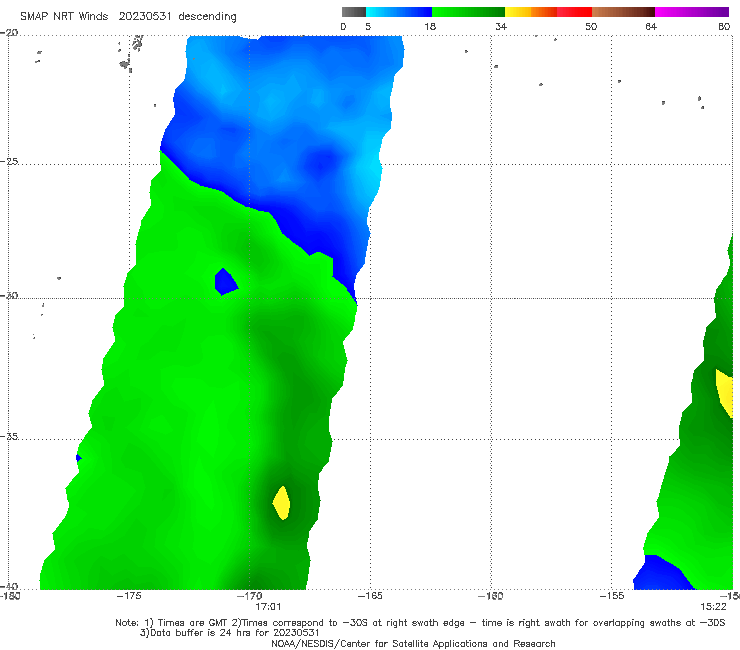This screenshot has width=740, height=650.
Task: Click the yellow patch in the right-edge swath
Action: (x=725, y=393)
